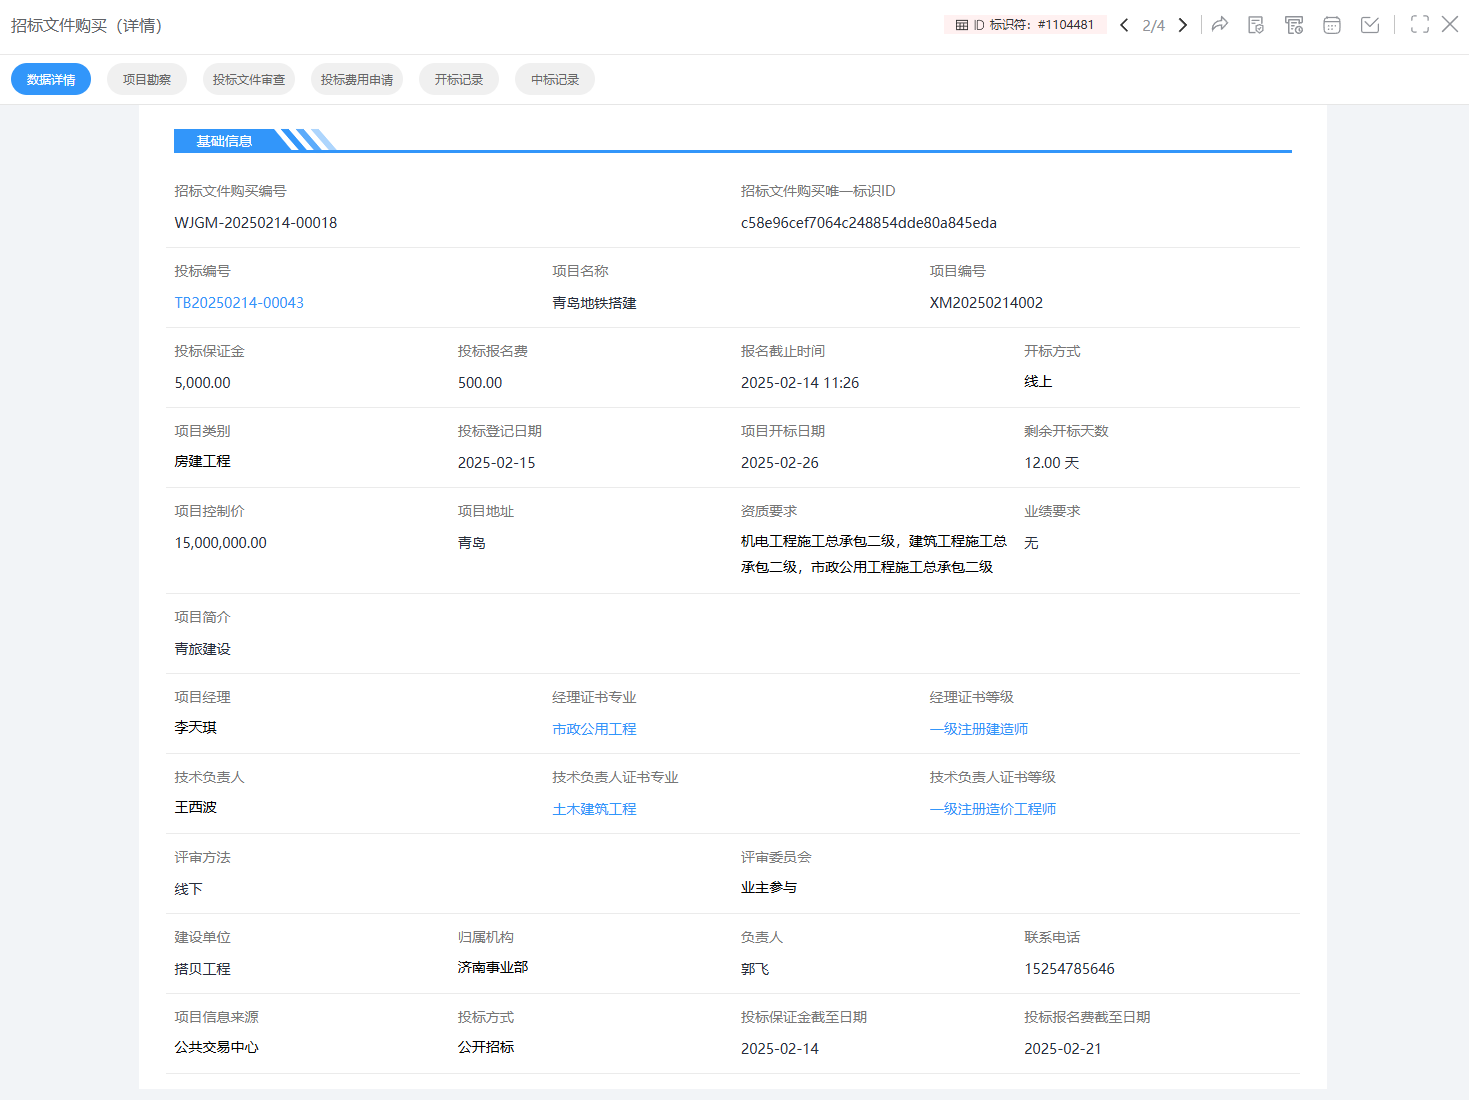The height and width of the screenshot is (1100, 1469).
Task: Open the 开标记录 tab
Action: pos(459,80)
